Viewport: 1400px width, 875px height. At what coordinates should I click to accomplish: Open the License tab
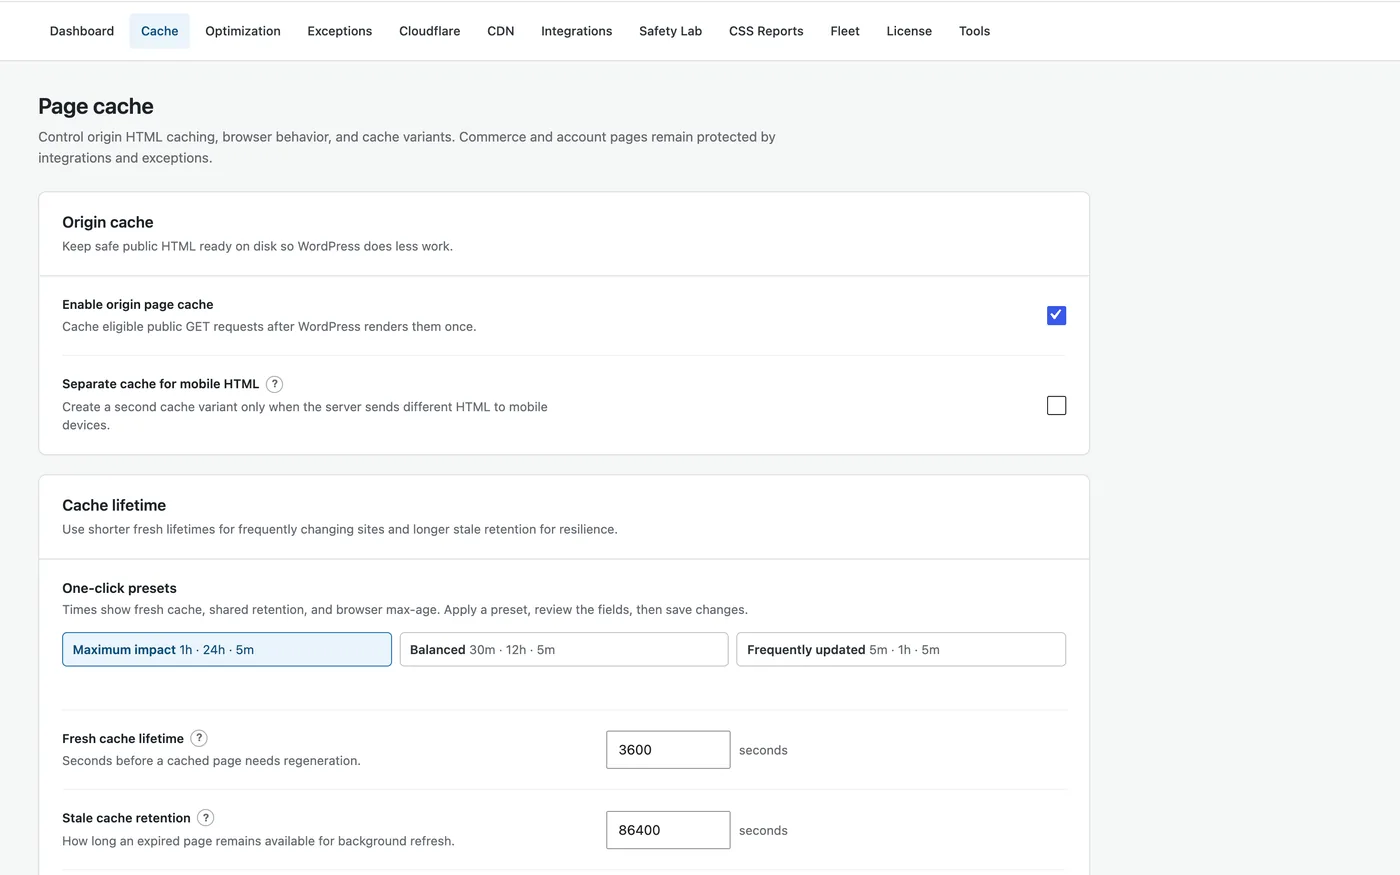909,31
